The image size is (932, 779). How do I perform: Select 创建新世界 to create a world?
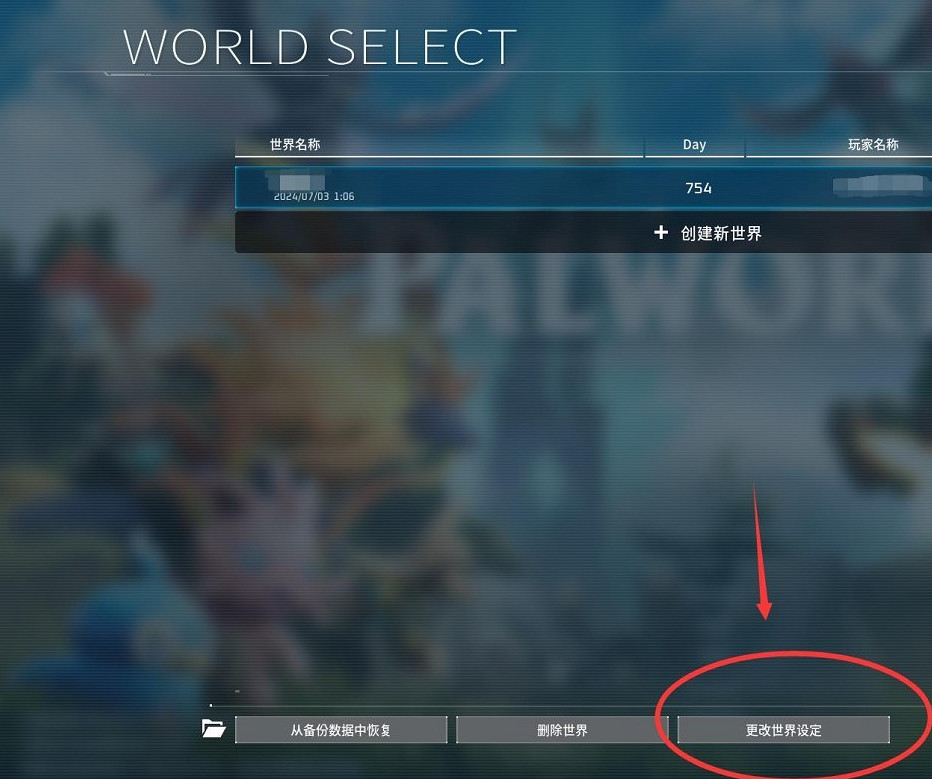[720, 233]
